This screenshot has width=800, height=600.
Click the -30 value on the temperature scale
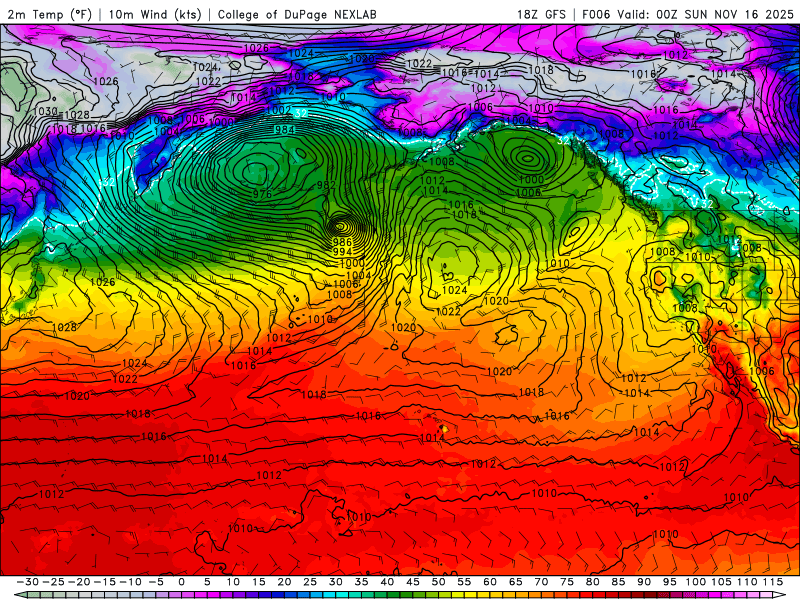pyautogui.click(x=28, y=582)
